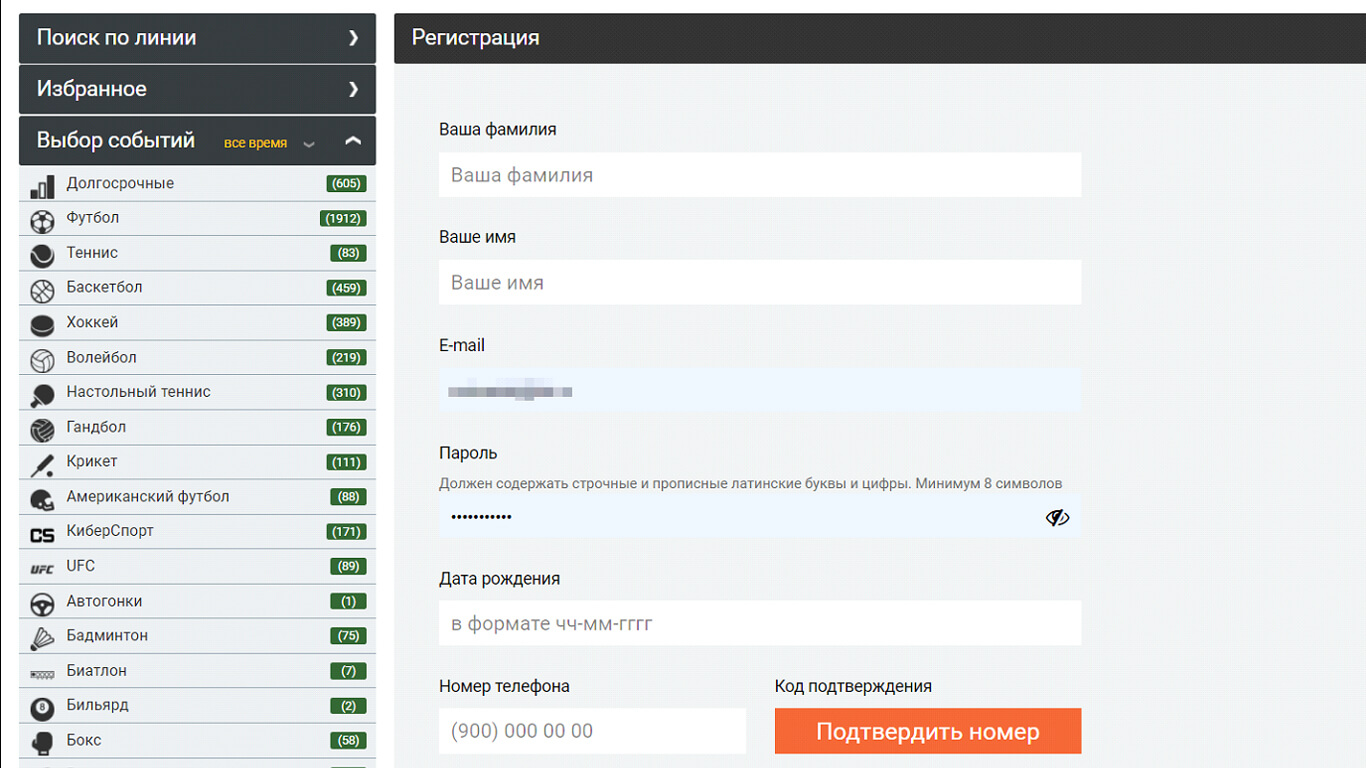Click the Волейбол ball icon
Image resolution: width=1366 pixels, height=768 pixels.
pyautogui.click(x=42, y=360)
